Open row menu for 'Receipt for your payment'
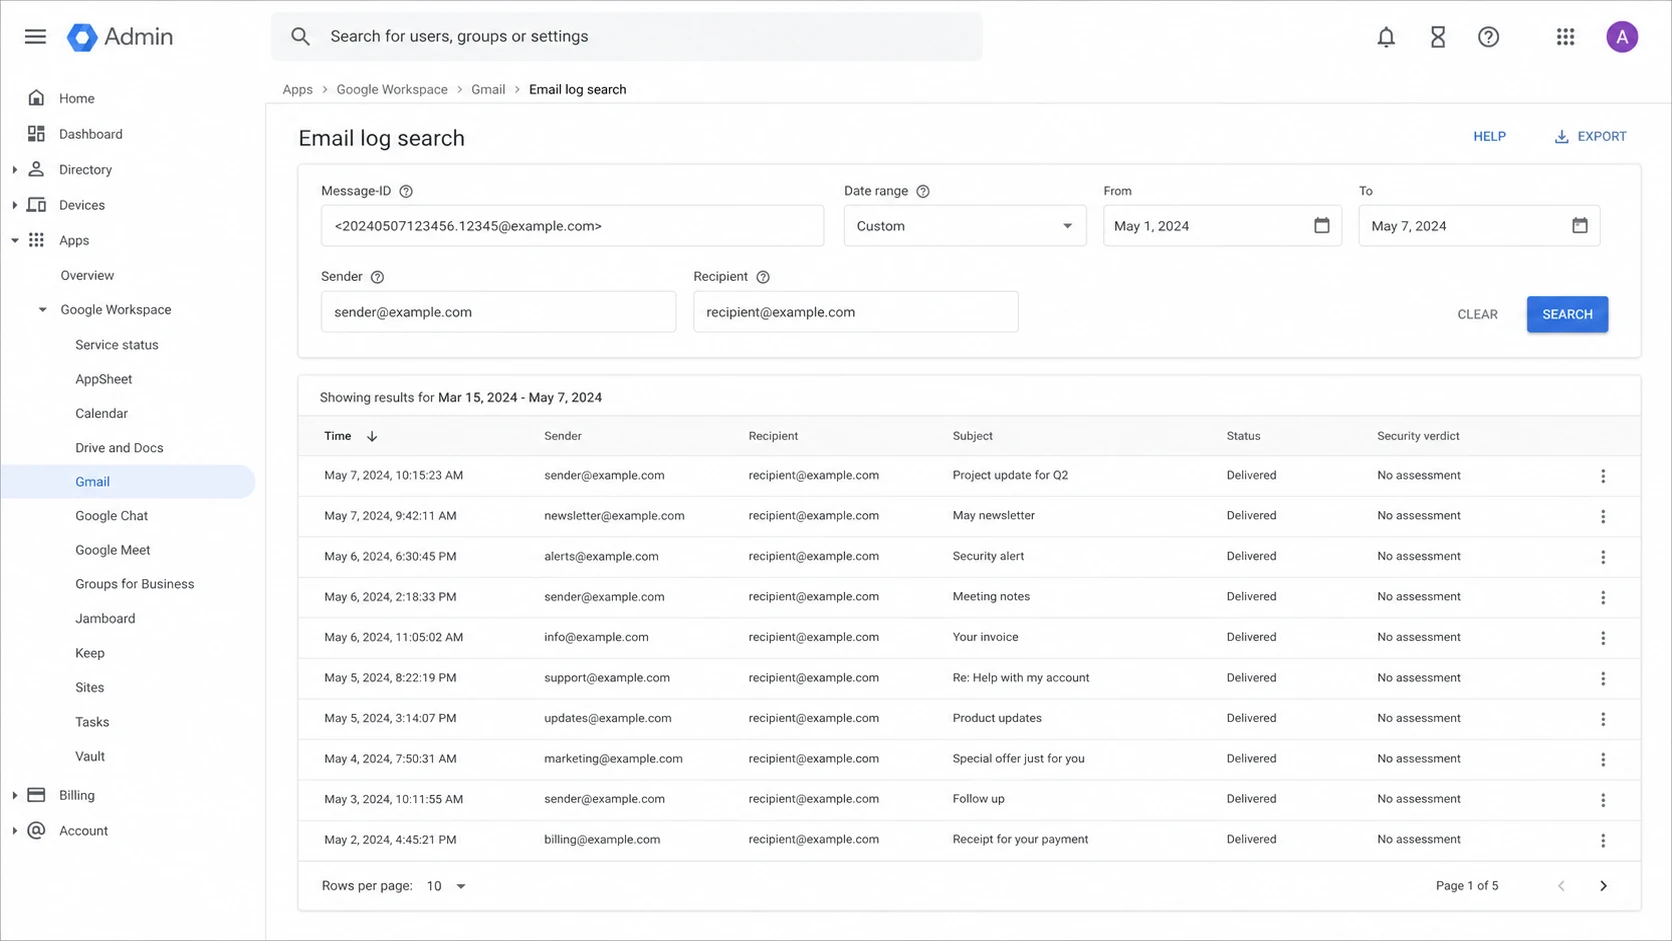Screen dimensions: 1672x941 pyautogui.click(x=1603, y=840)
